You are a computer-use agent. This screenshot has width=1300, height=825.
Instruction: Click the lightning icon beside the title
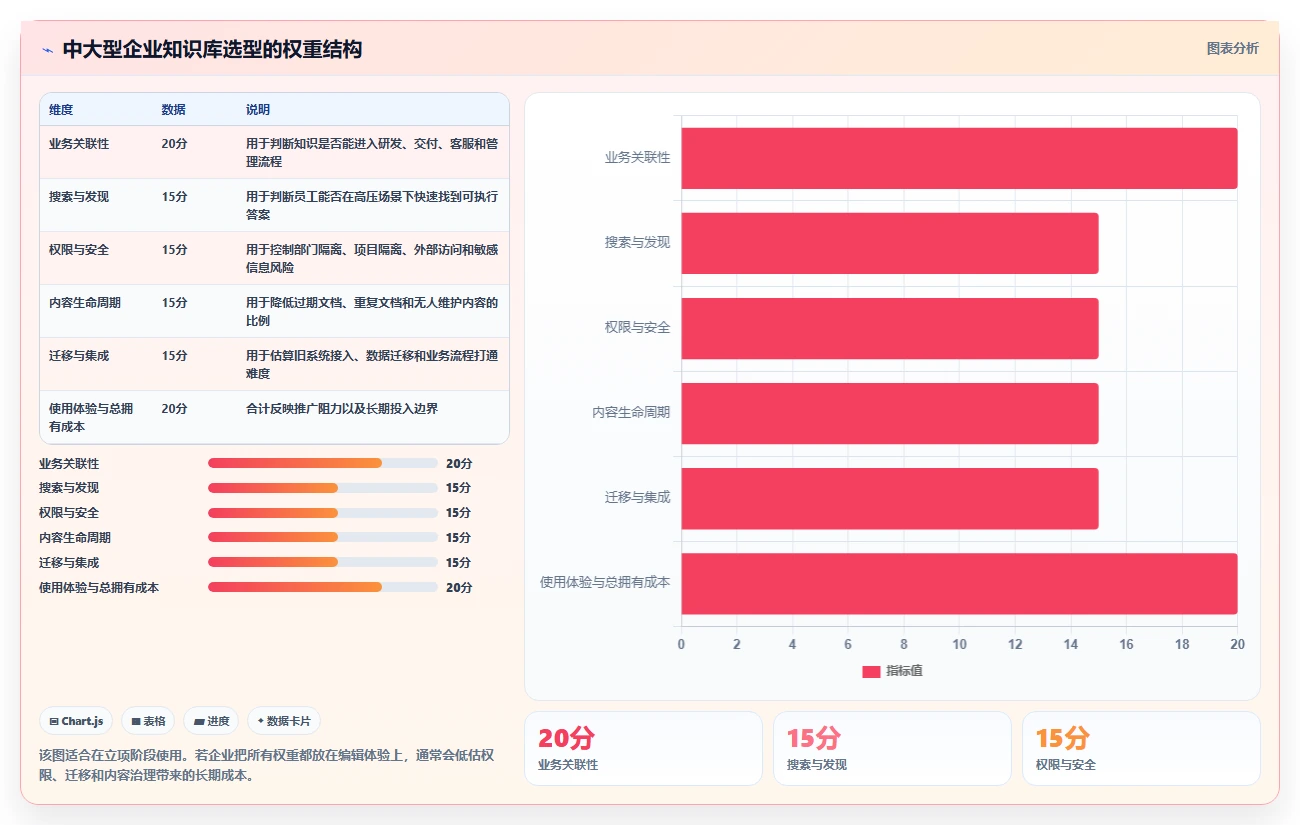[x=48, y=50]
